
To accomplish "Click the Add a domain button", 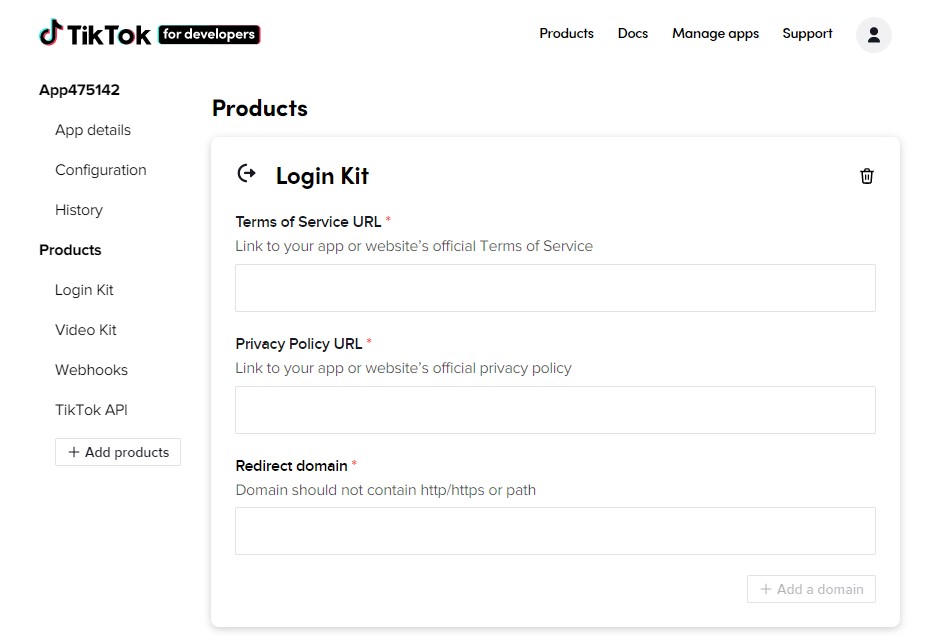I will [811, 589].
